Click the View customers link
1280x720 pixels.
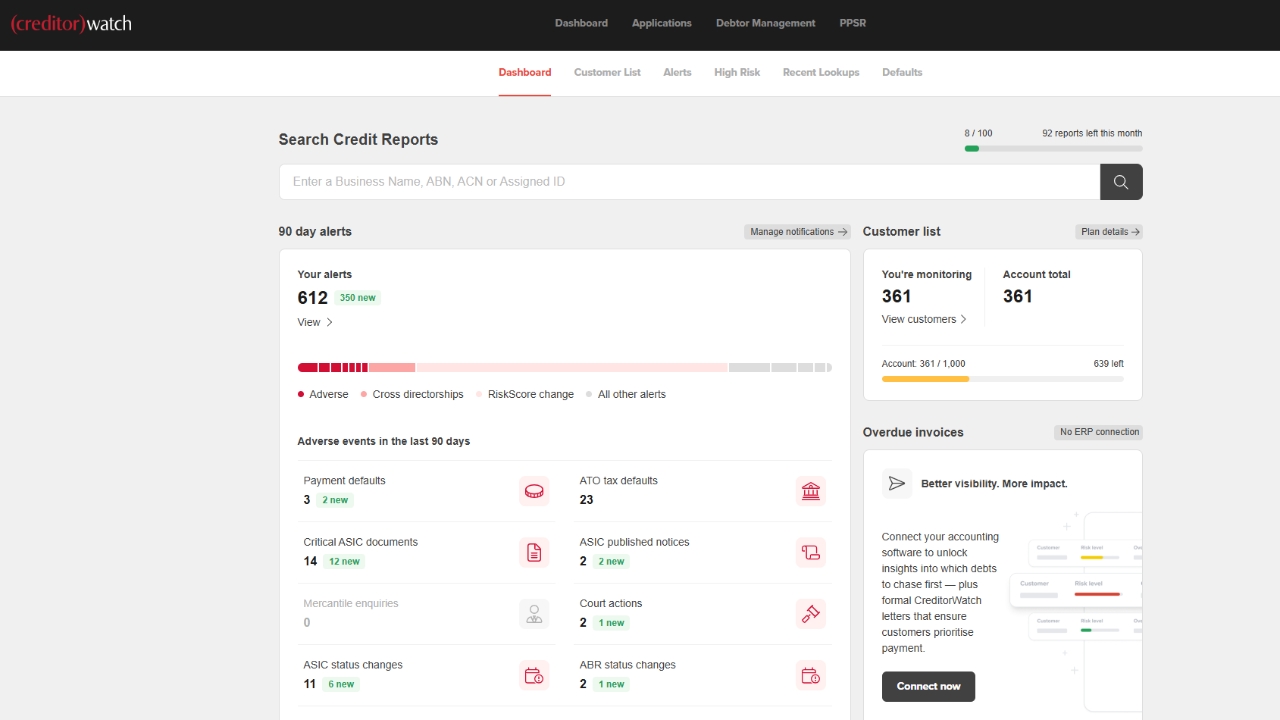pyautogui.click(x=924, y=319)
